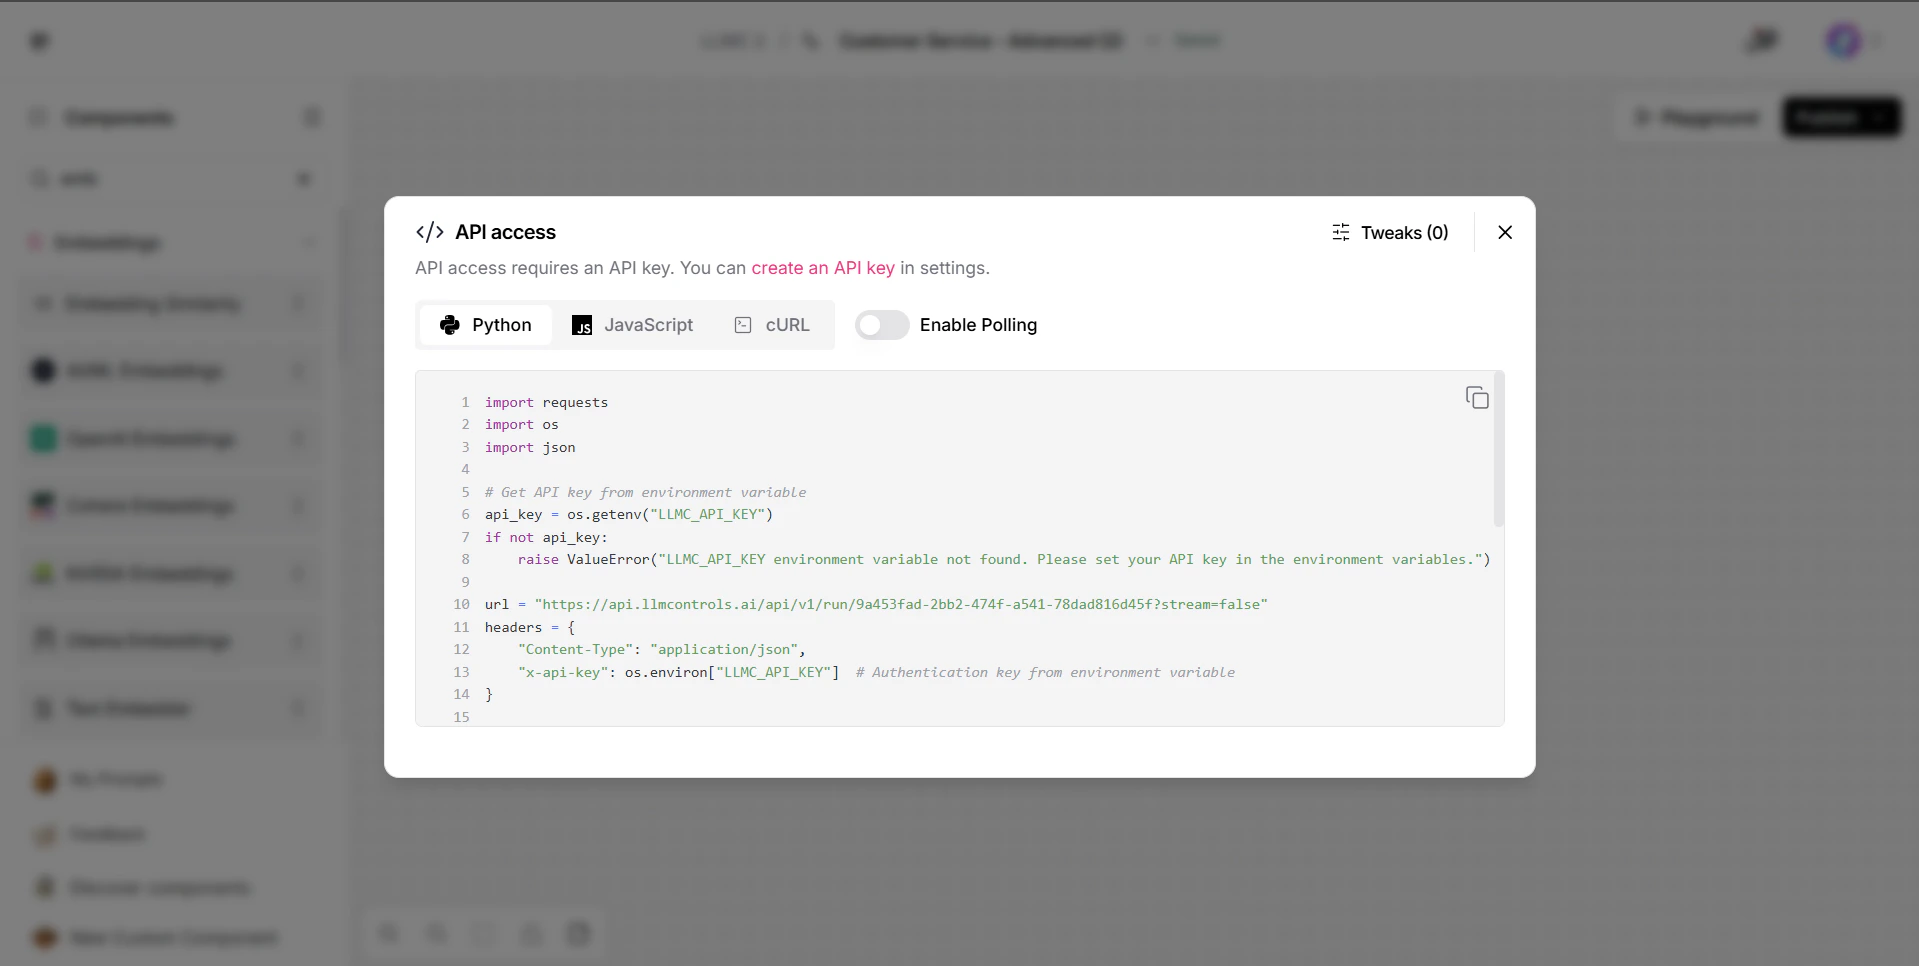The height and width of the screenshot is (966, 1919).
Task: Create a New Custom Component
Action: tap(172, 938)
